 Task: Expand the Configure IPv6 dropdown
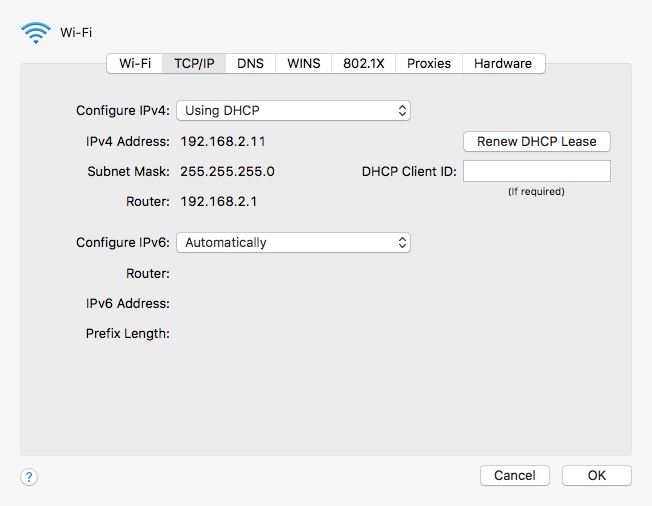(293, 242)
